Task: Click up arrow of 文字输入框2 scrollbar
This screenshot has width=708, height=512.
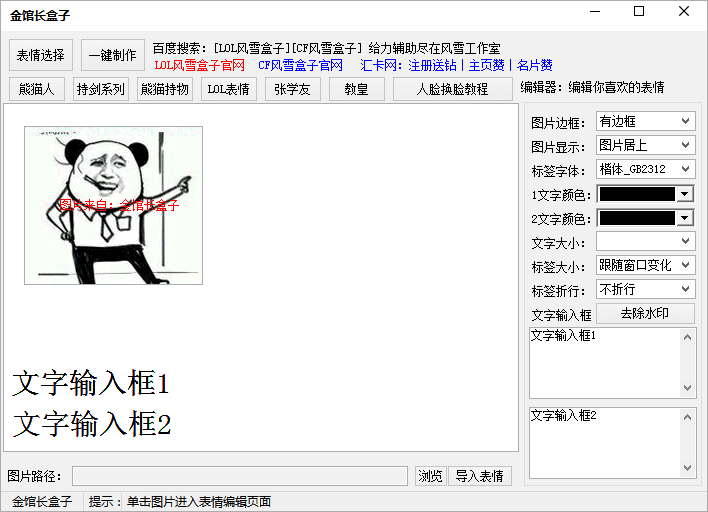Action: point(688,417)
